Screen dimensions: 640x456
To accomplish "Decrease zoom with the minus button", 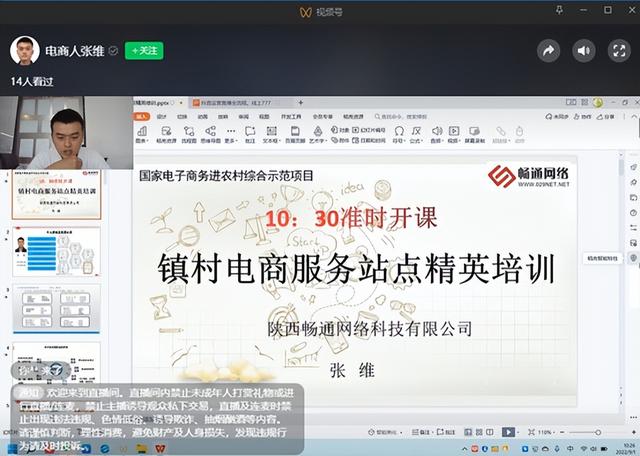I will click(563, 432).
